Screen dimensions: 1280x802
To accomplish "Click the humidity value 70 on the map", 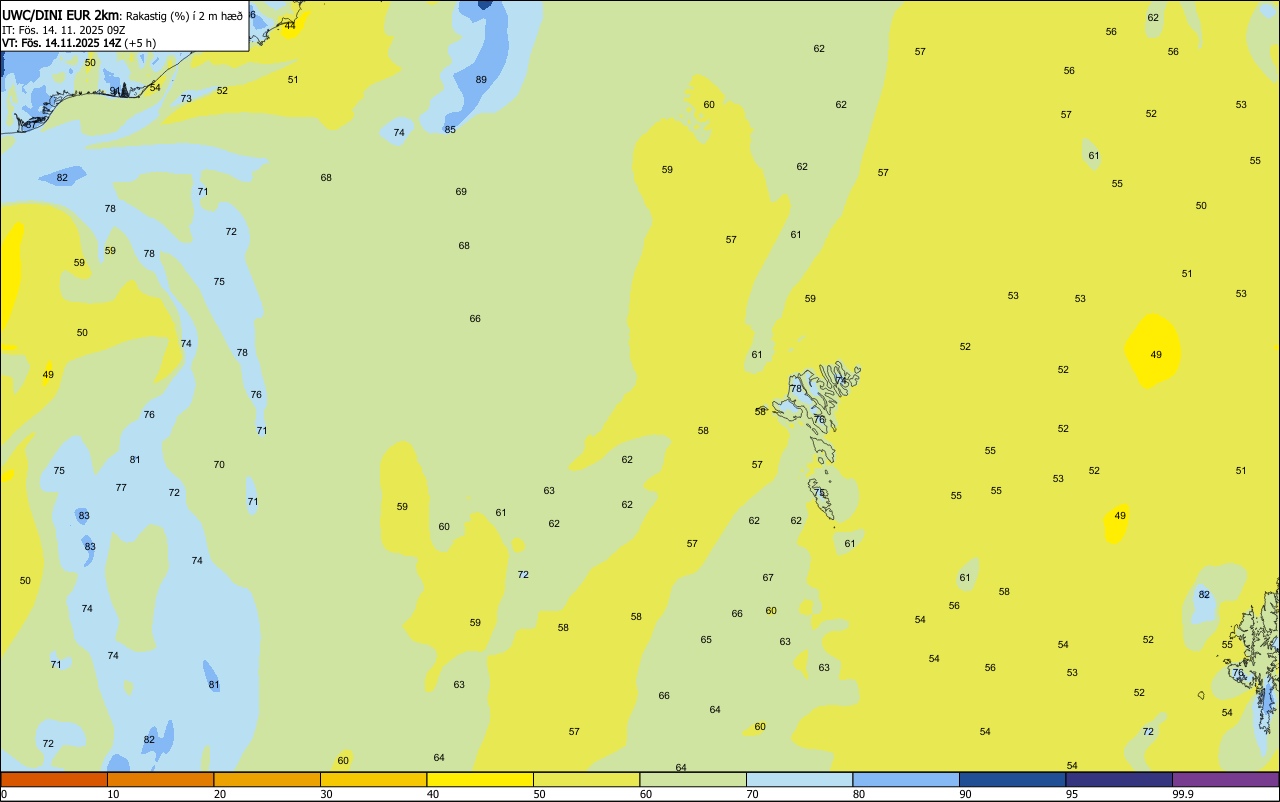I will point(219,465).
